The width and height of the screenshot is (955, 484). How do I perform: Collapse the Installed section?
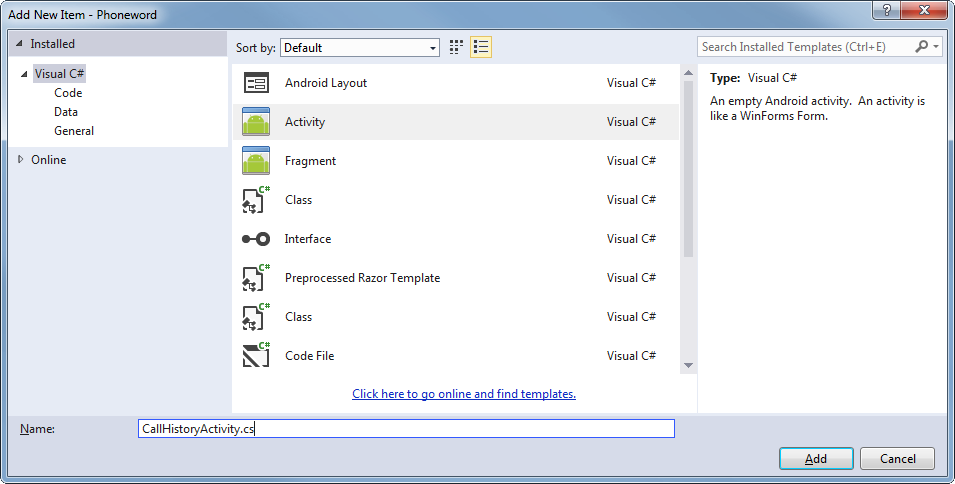click(21, 44)
